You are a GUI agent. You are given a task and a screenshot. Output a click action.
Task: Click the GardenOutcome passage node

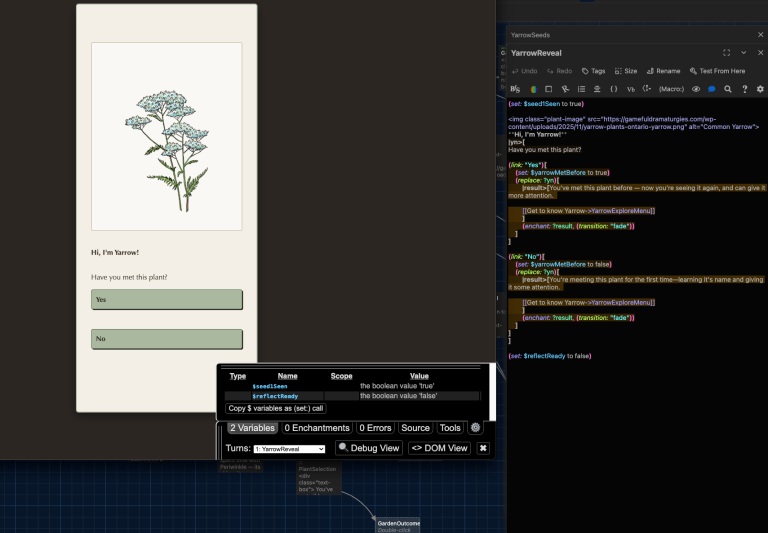(x=399, y=525)
